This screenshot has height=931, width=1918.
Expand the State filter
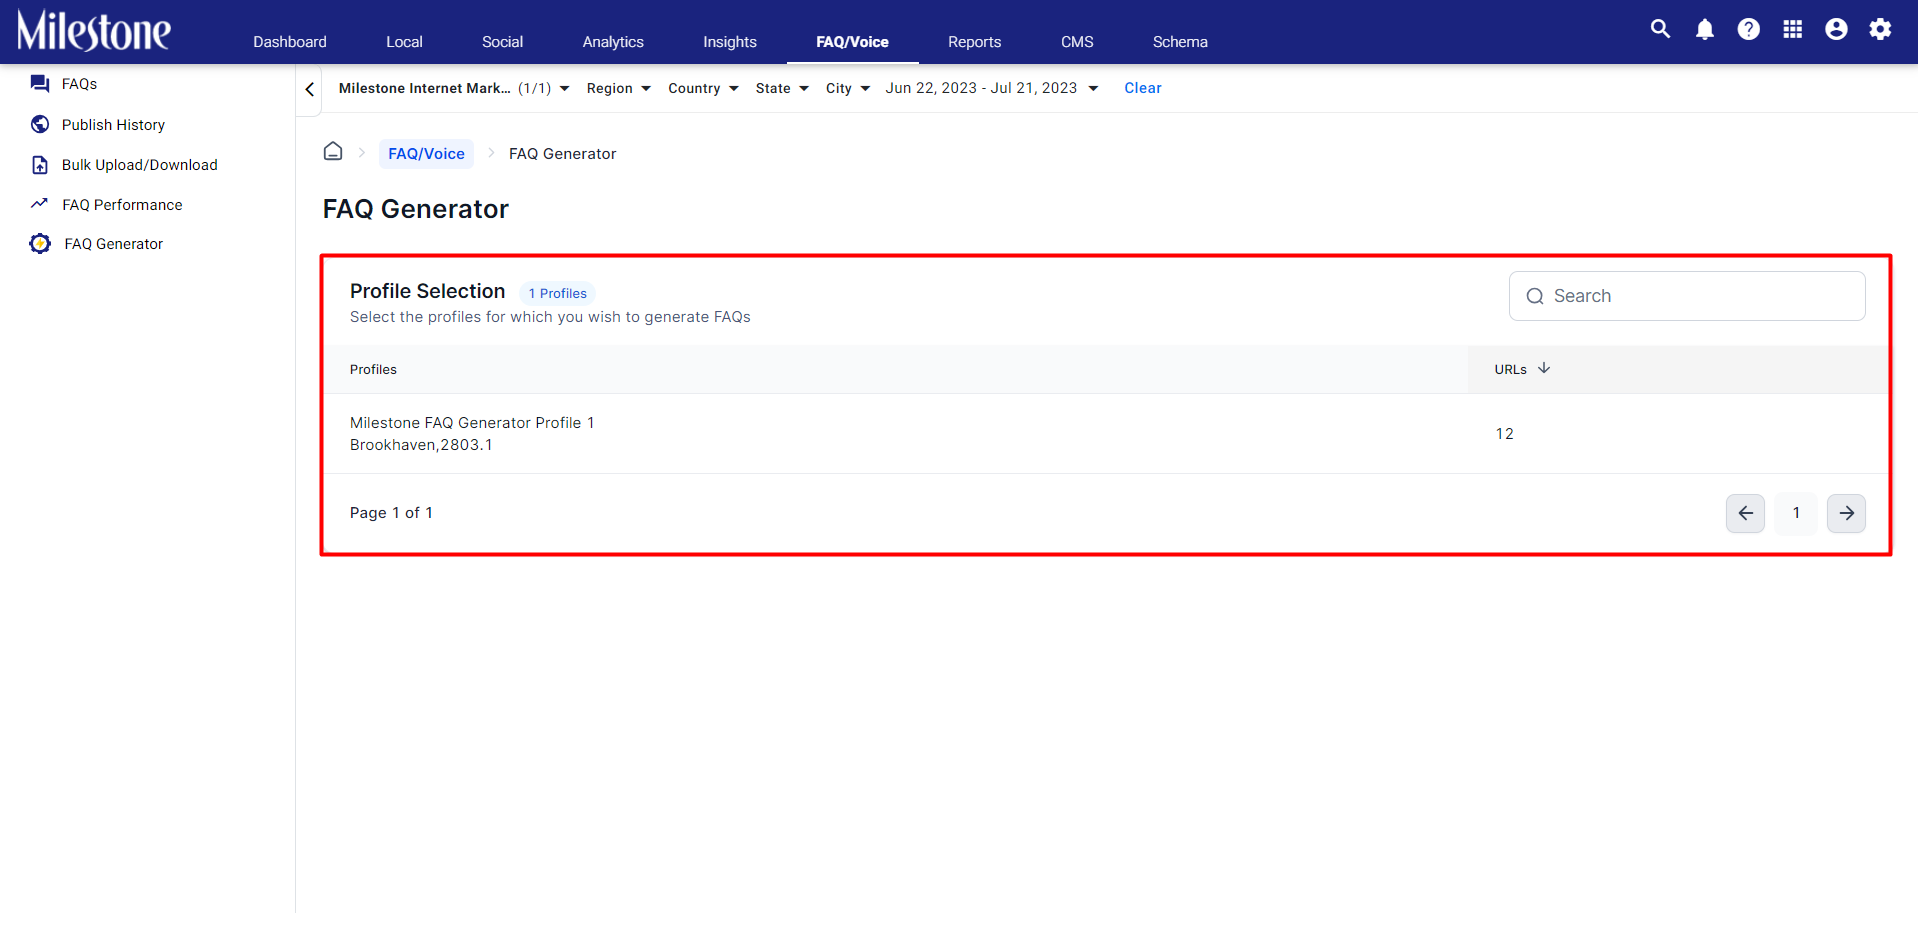[x=782, y=88]
